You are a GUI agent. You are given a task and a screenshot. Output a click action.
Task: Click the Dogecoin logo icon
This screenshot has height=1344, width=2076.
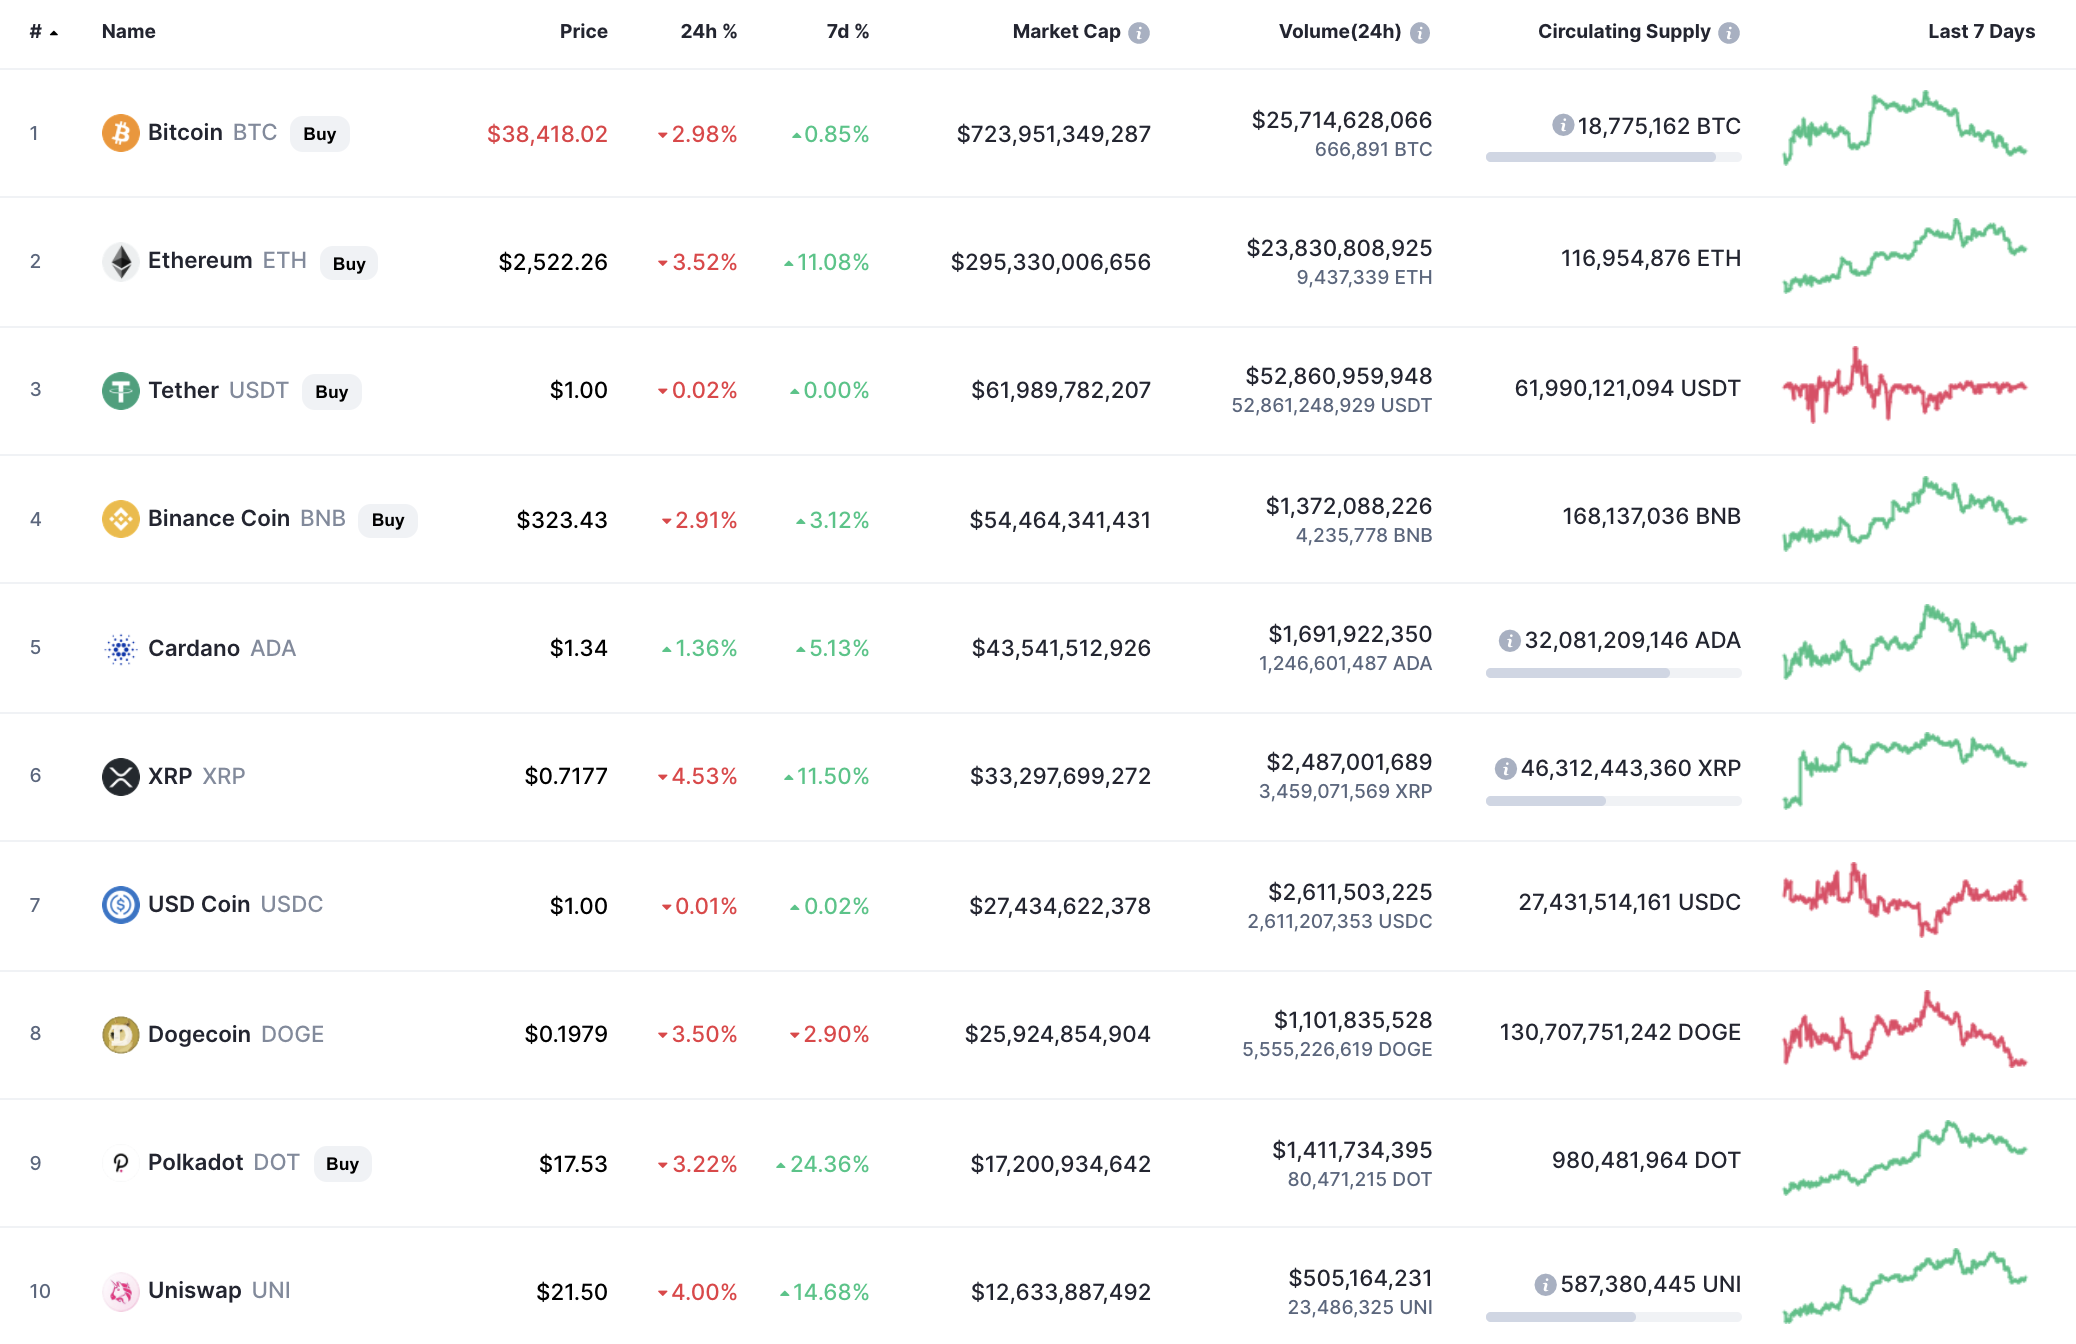121,1034
